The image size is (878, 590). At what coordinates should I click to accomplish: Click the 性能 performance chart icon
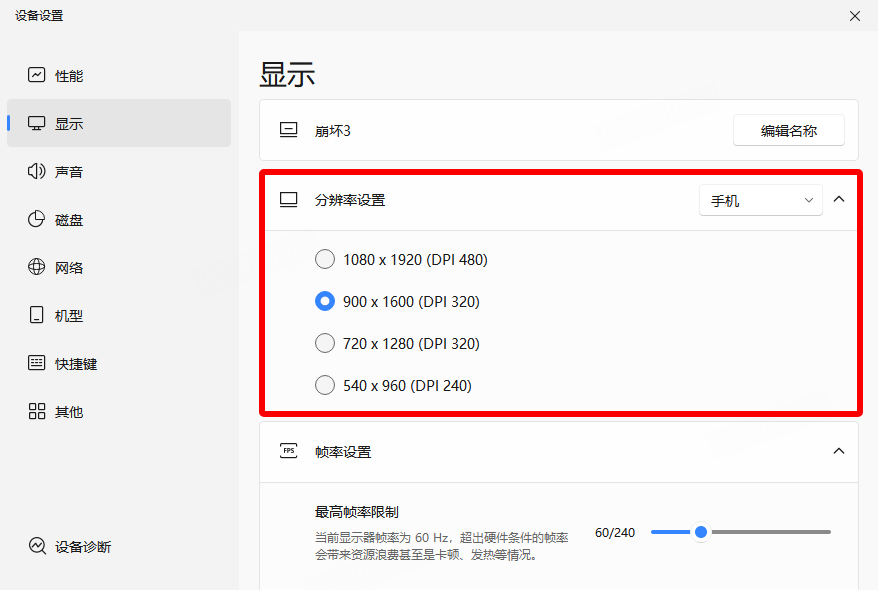pyautogui.click(x=37, y=75)
